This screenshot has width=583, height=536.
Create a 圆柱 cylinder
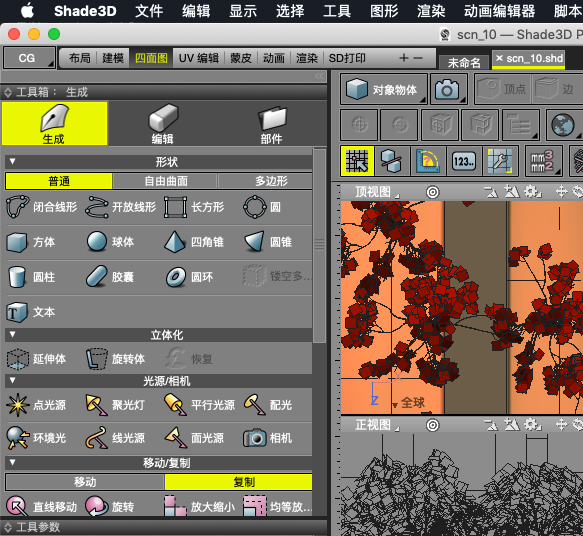(x=30, y=277)
